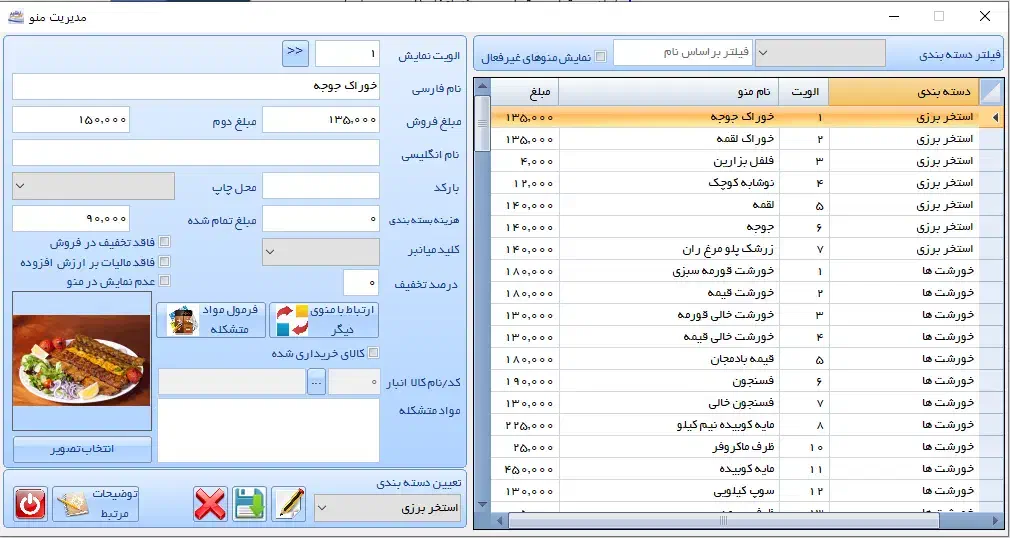Sort by نام منو column header

tap(669, 92)
